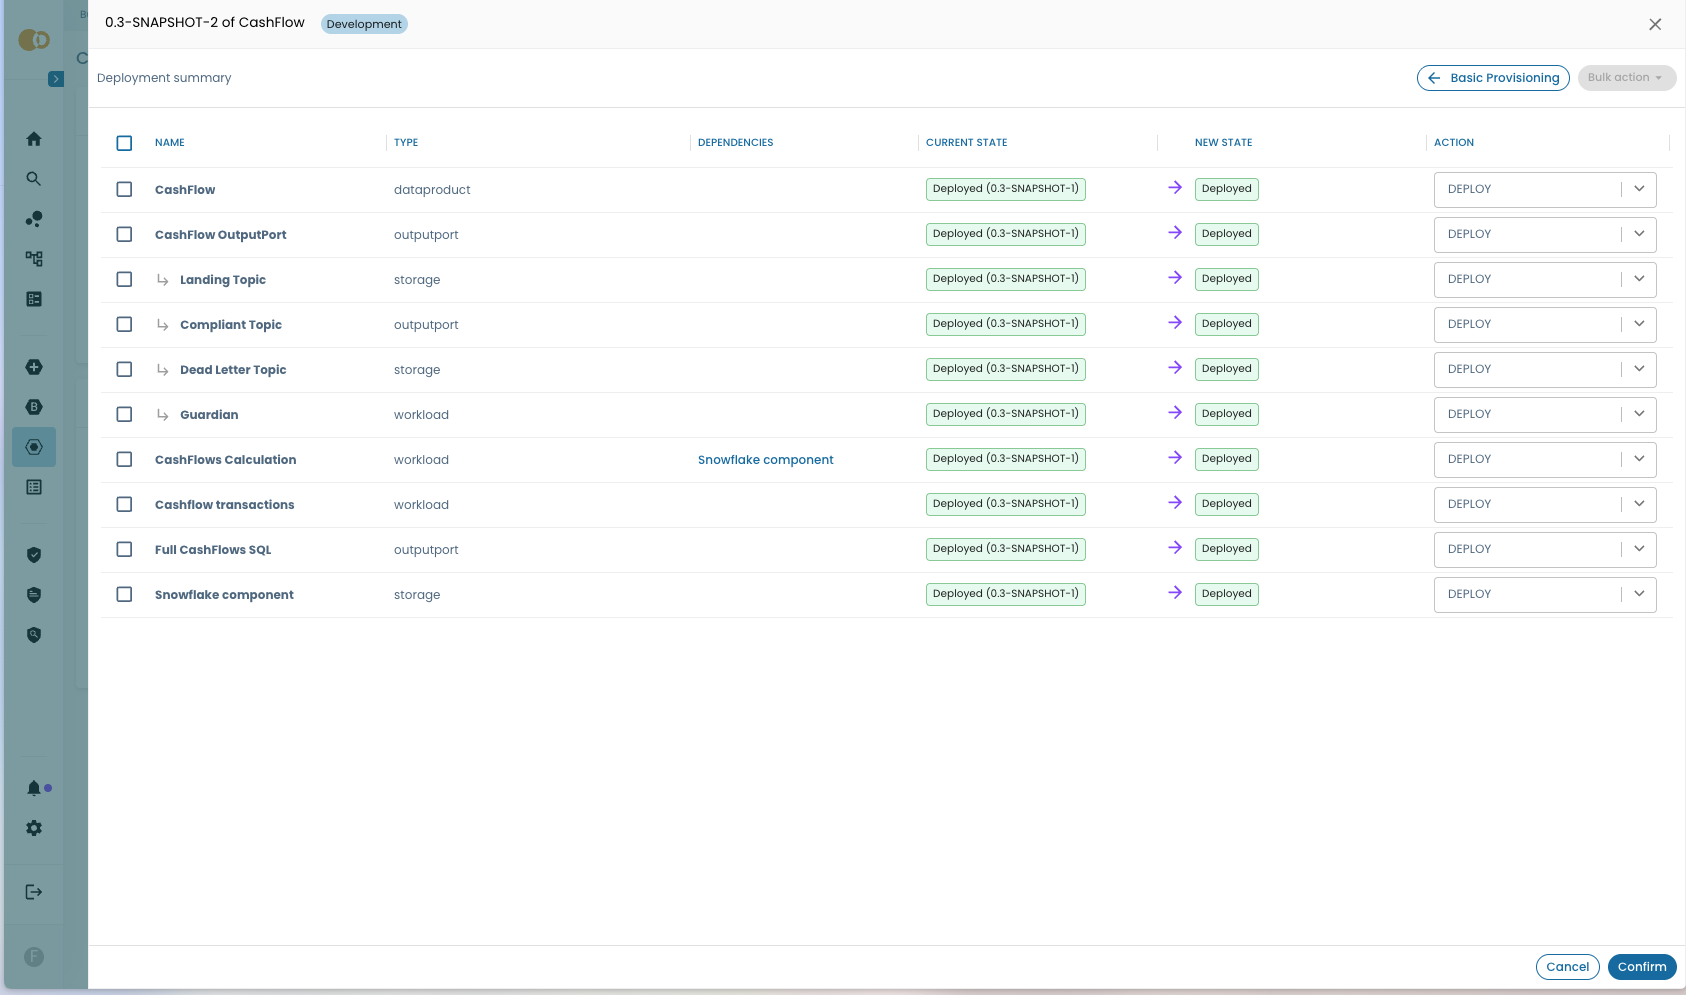
Task: Open the table list icon in sidebar
Action: pos(34,487)
